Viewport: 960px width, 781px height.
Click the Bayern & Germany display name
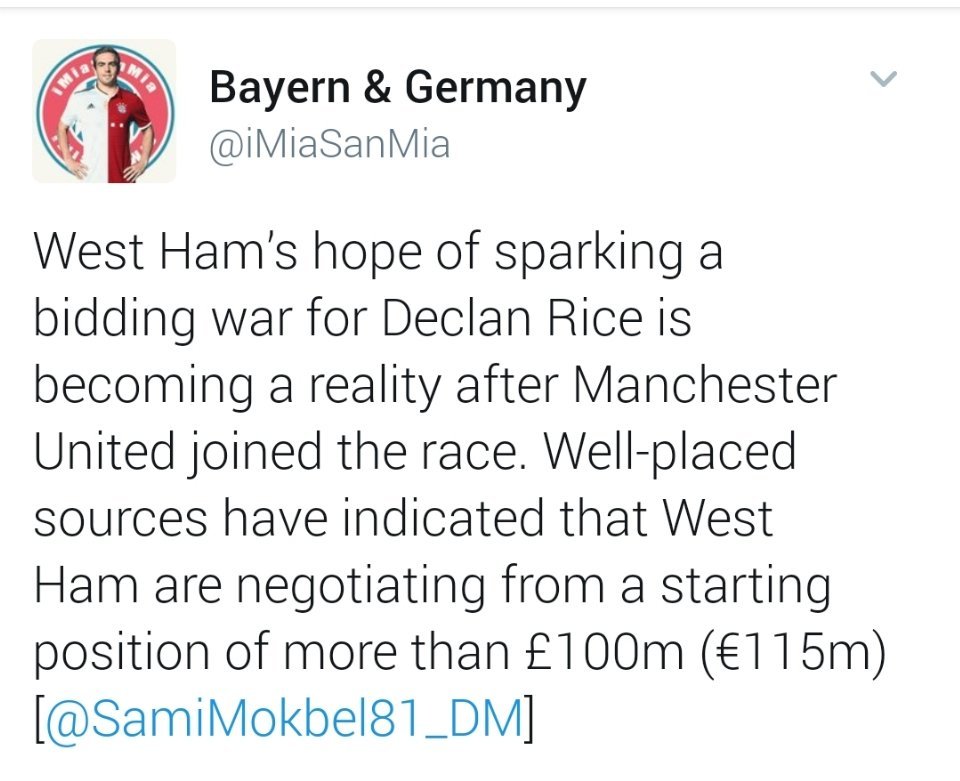[398, 89]
